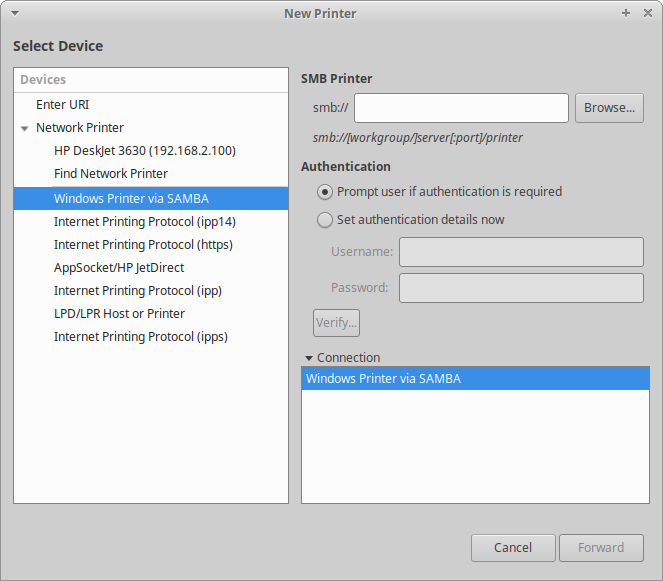663x581 pixels.
Task: Select Internet Printing Protocol (ipps)
Action: [x=140, y=336]
